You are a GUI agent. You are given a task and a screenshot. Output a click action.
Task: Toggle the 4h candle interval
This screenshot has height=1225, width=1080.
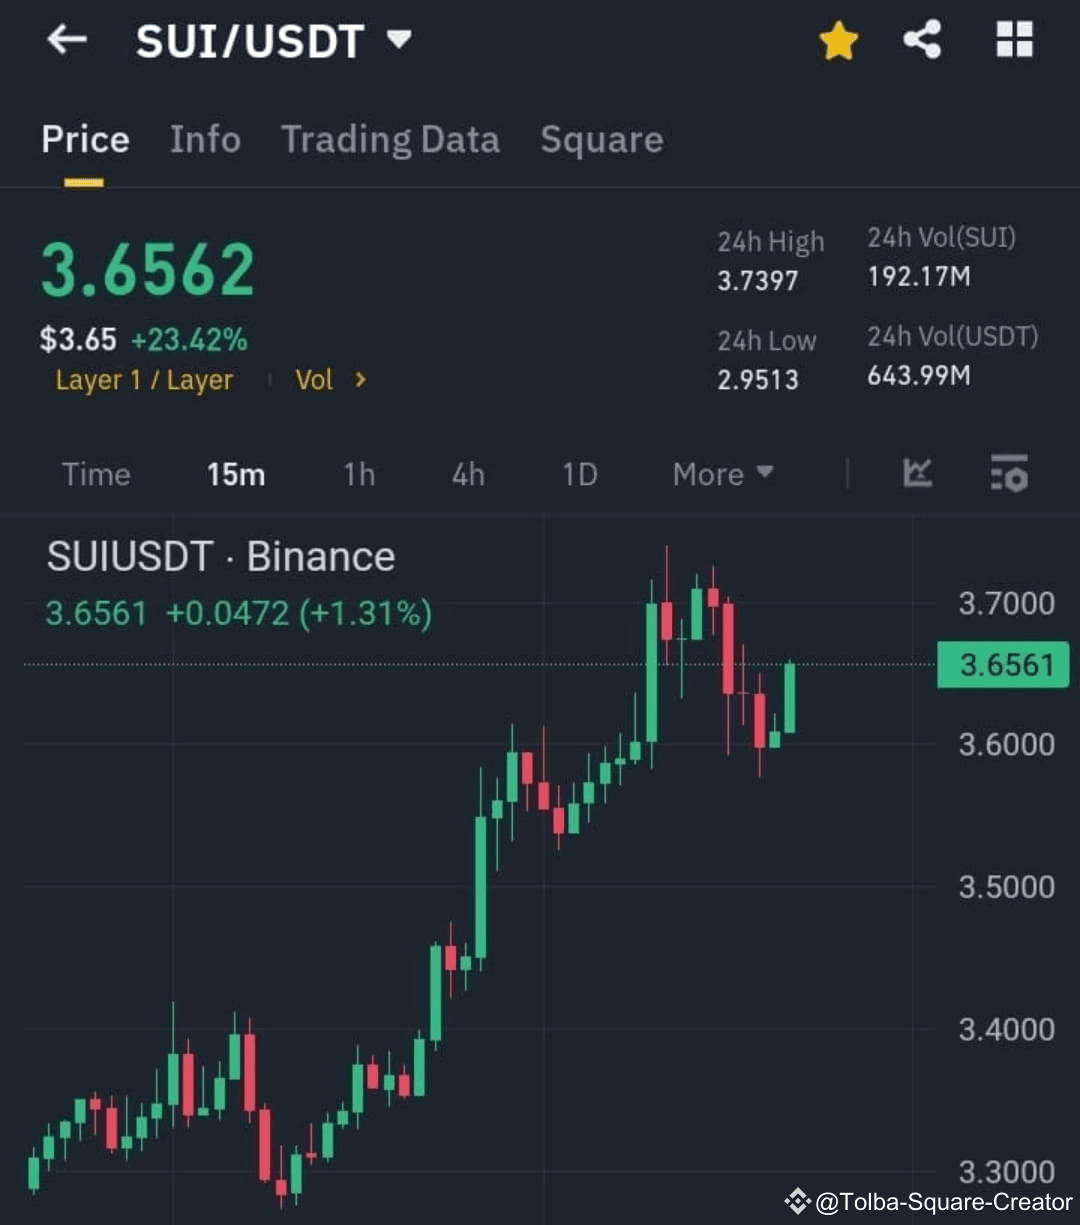click(467, 475)
